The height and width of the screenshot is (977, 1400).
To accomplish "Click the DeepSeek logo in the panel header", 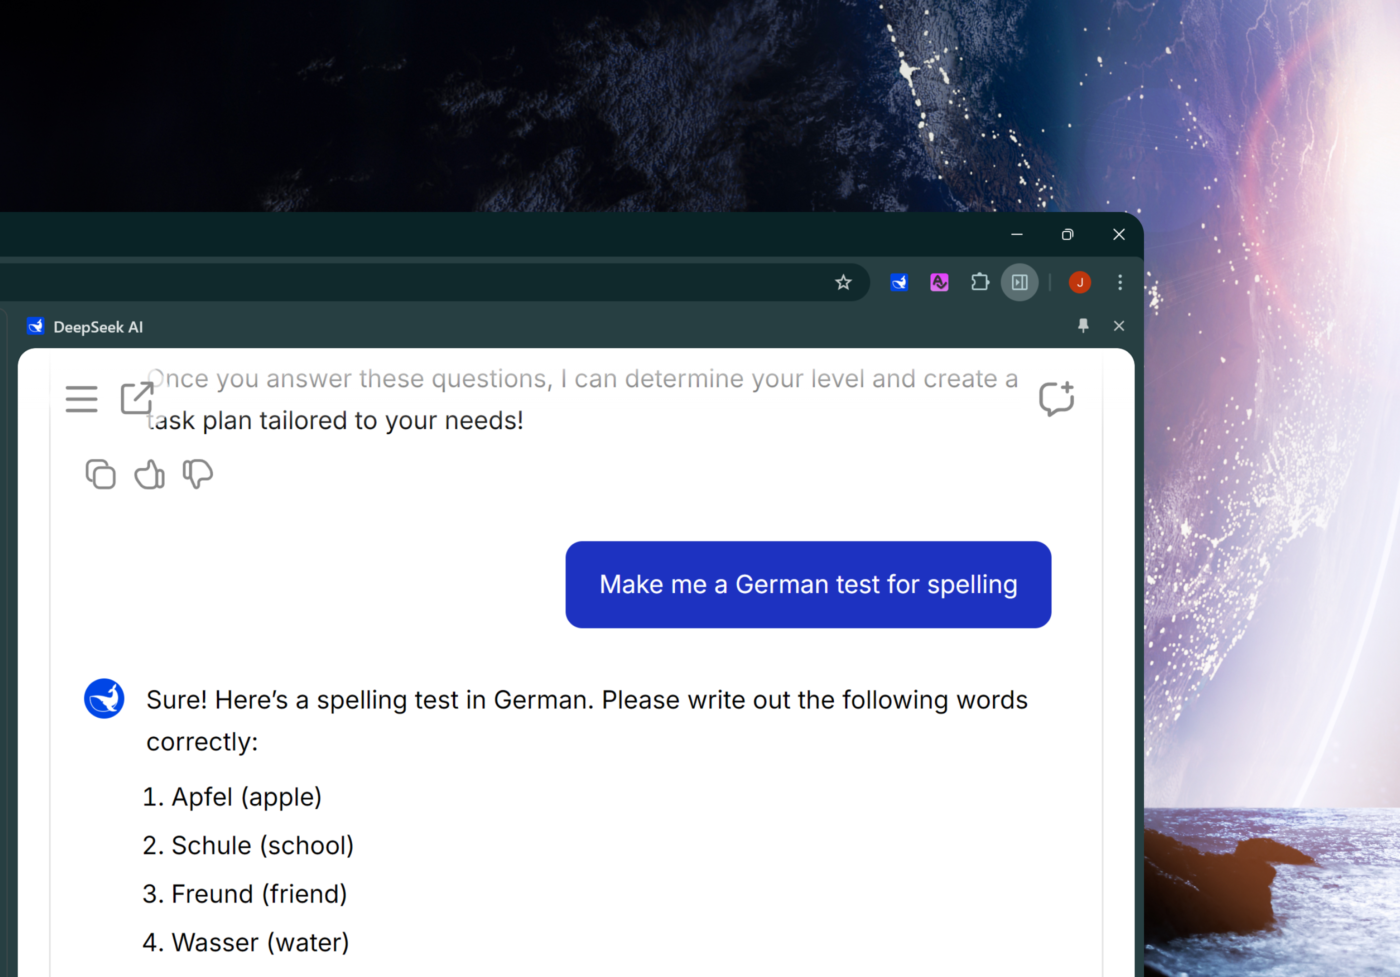I will pos(36,326).
